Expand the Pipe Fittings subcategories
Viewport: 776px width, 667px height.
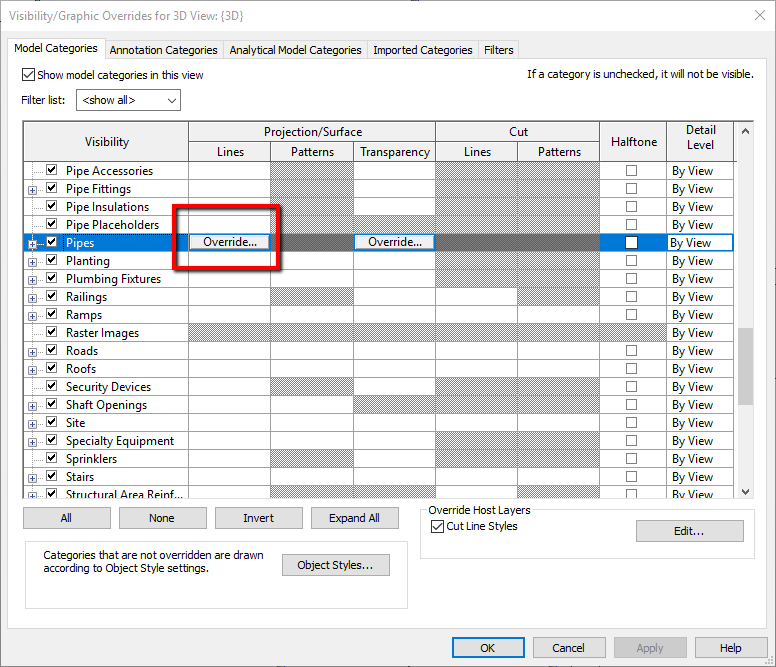point(33,190)
